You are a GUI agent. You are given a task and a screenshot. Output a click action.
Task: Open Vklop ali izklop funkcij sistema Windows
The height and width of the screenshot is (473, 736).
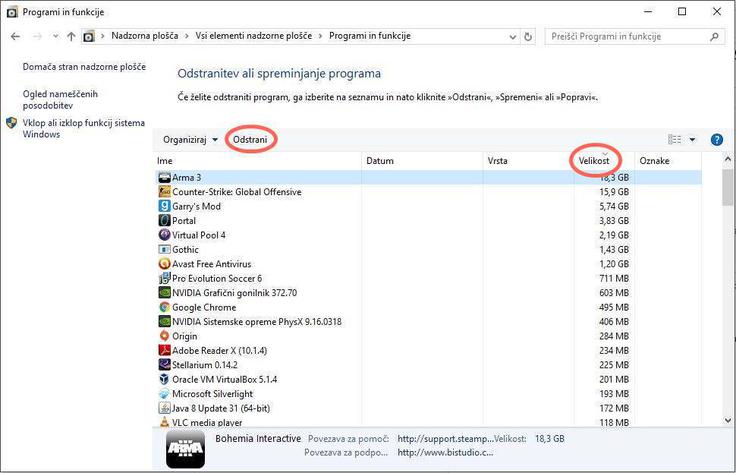point(84,129)
